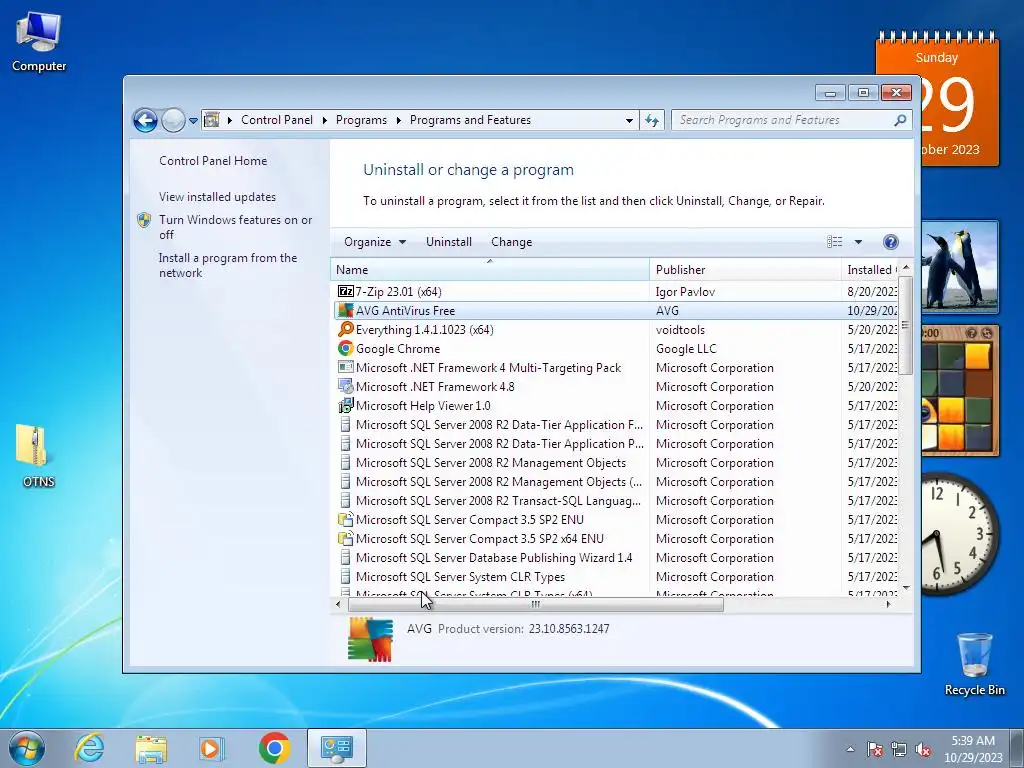Launch Windows Media Player from taskbar
Viewport: 1024px width, 768px height.
coord(211,748)
